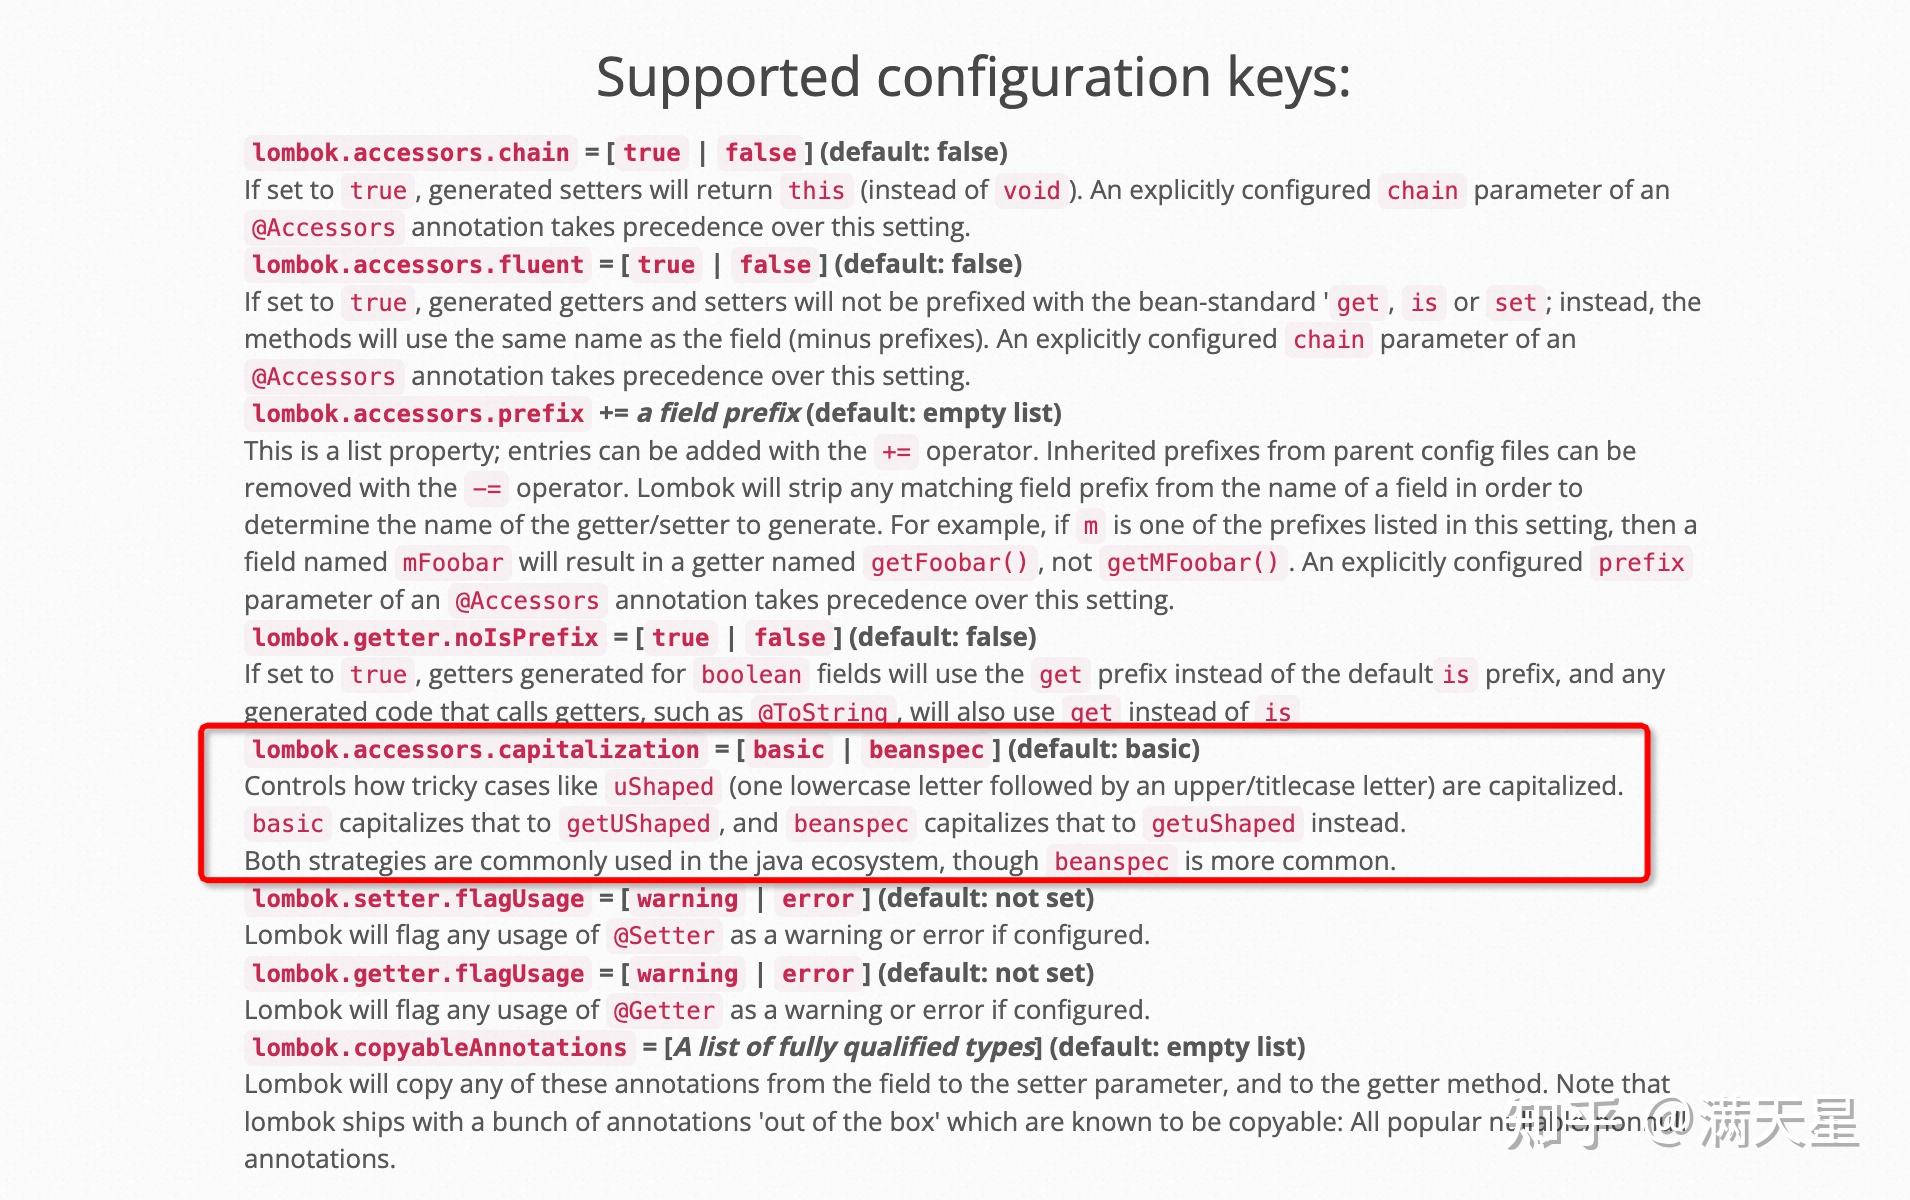Click the lombok.accessors.capitalization config key

476,749
